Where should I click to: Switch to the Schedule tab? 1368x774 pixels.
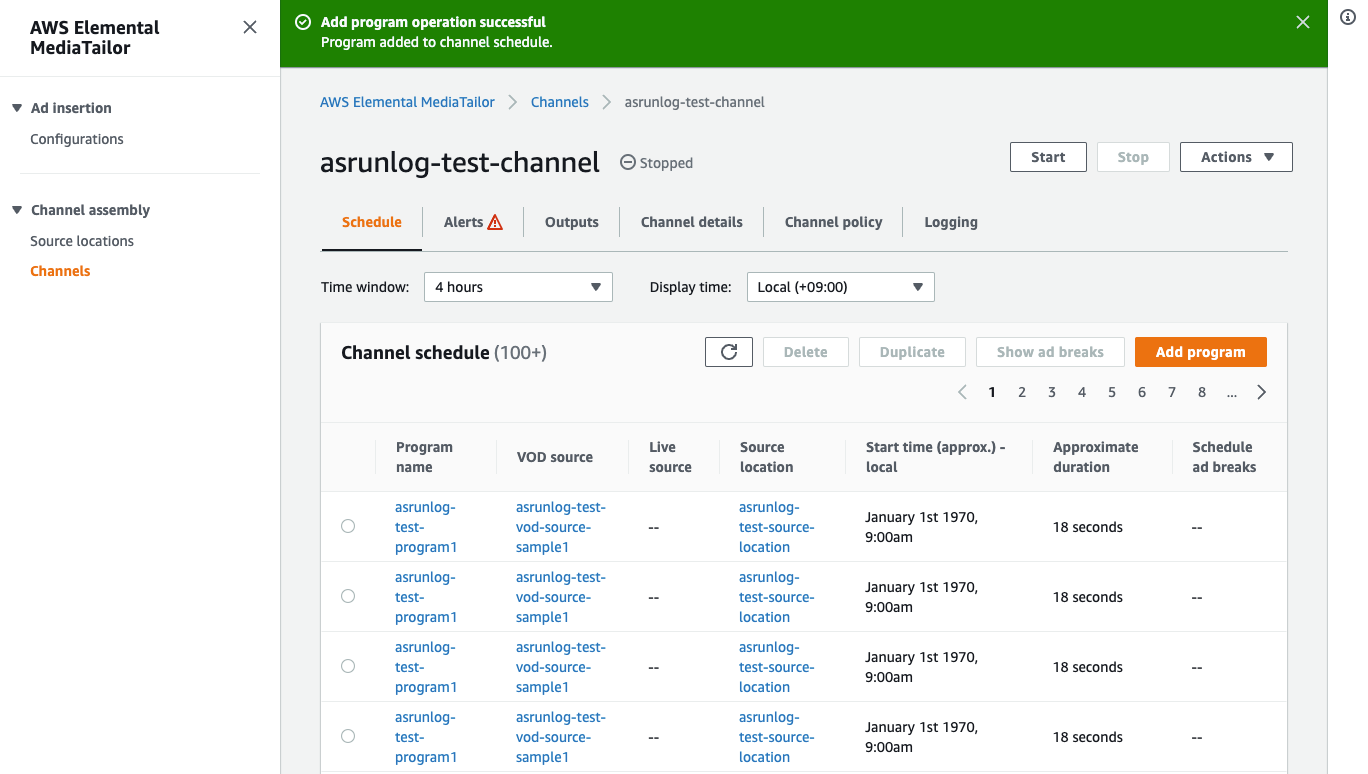372,222
